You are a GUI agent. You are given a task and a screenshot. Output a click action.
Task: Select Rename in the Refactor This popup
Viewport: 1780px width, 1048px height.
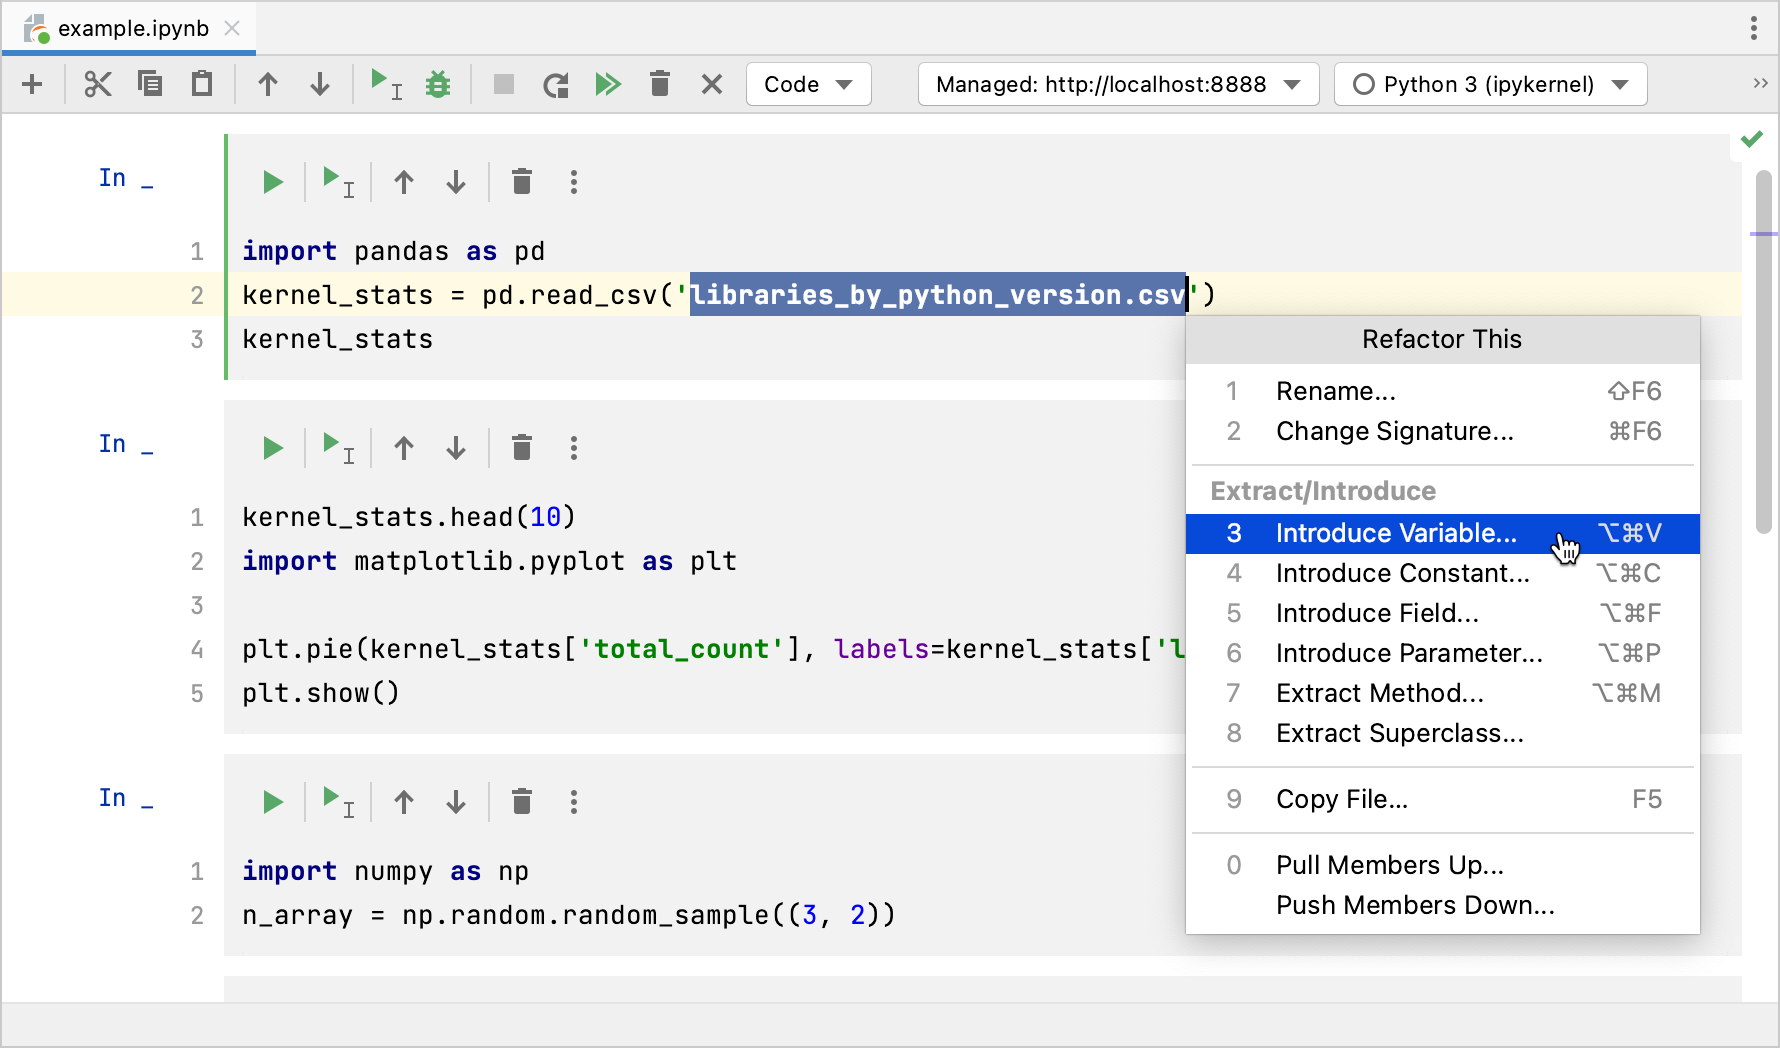coord(1336,391)
